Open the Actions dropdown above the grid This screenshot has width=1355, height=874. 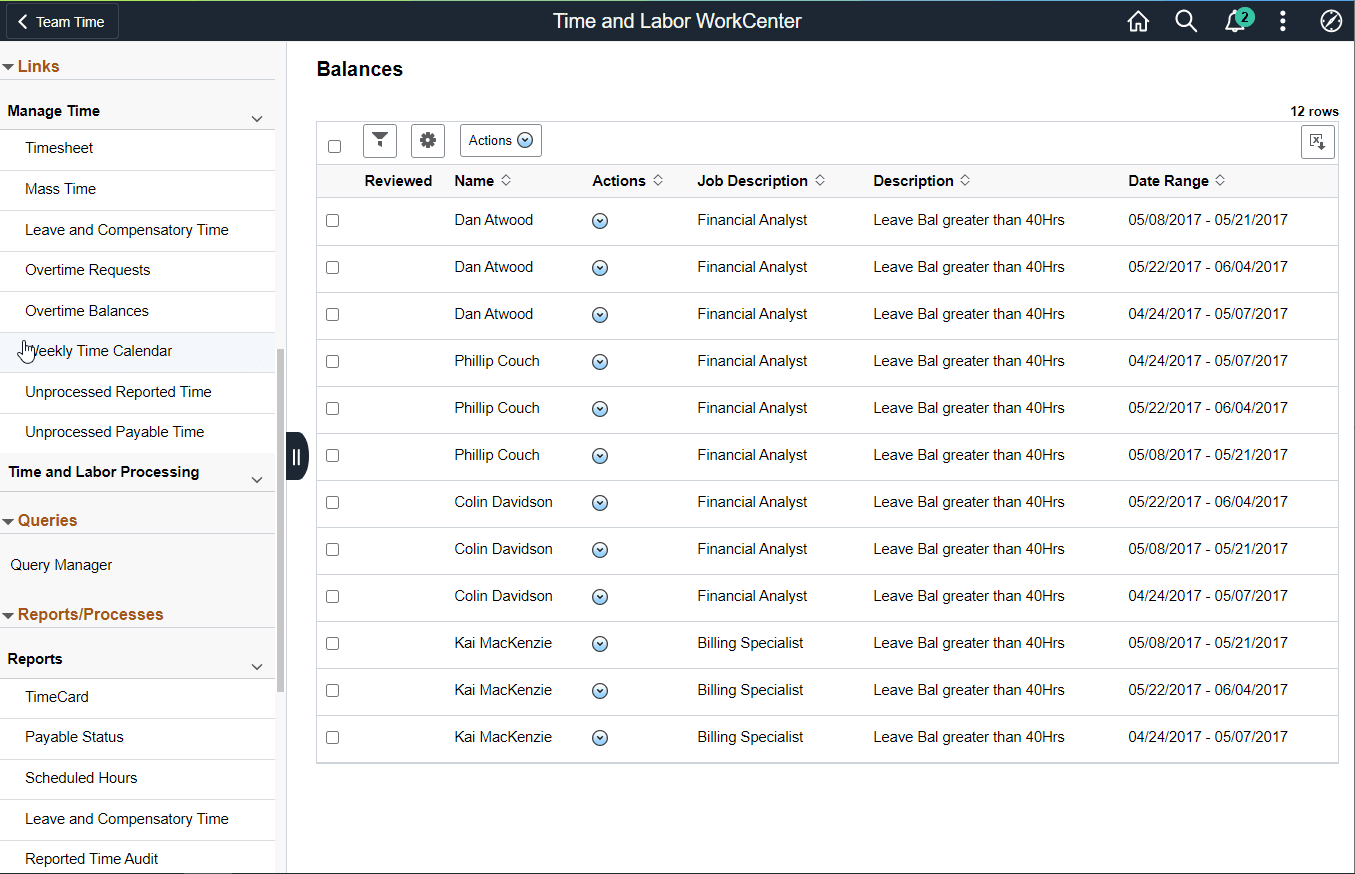(x=501, y=141)
